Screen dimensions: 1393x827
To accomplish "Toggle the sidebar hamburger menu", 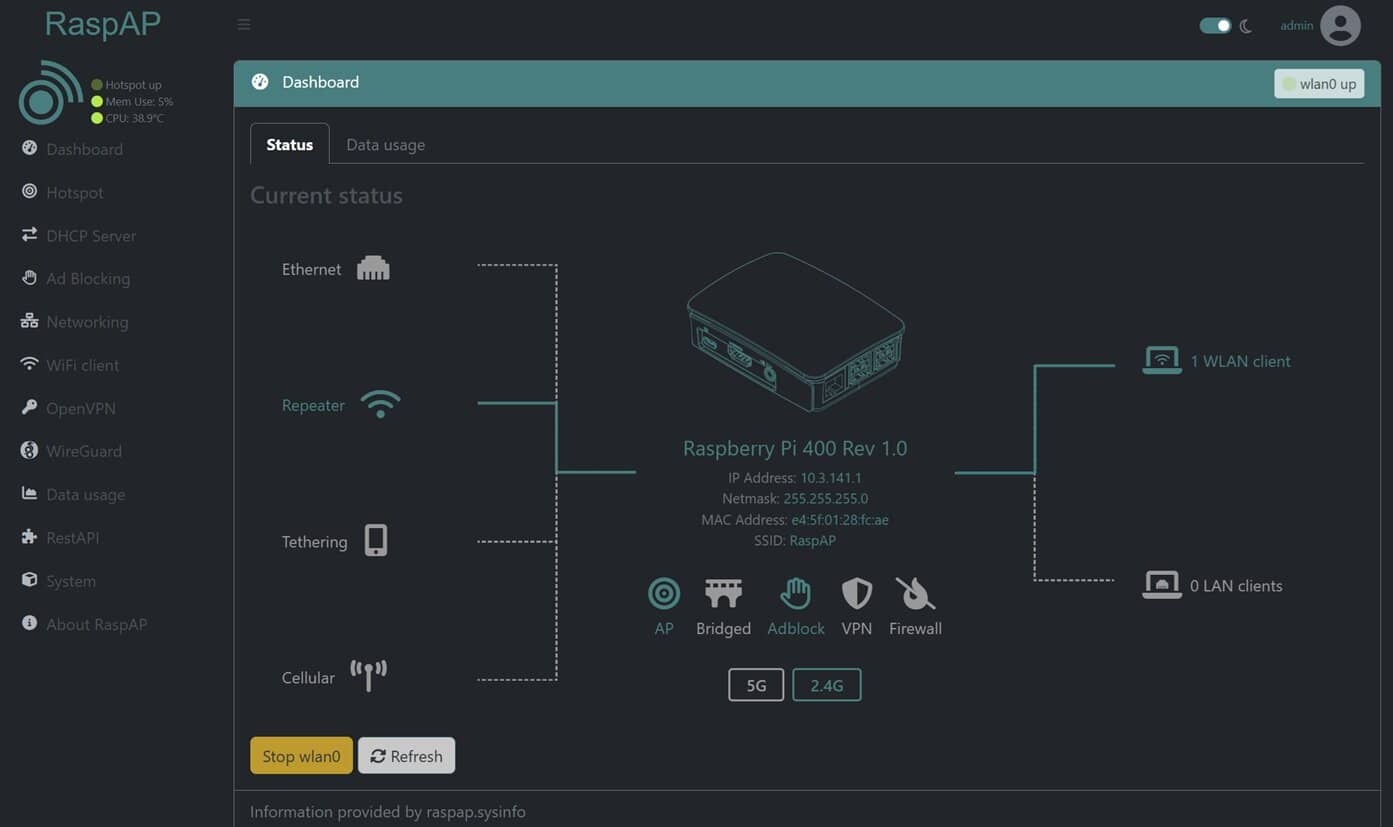I will (244, 24).
